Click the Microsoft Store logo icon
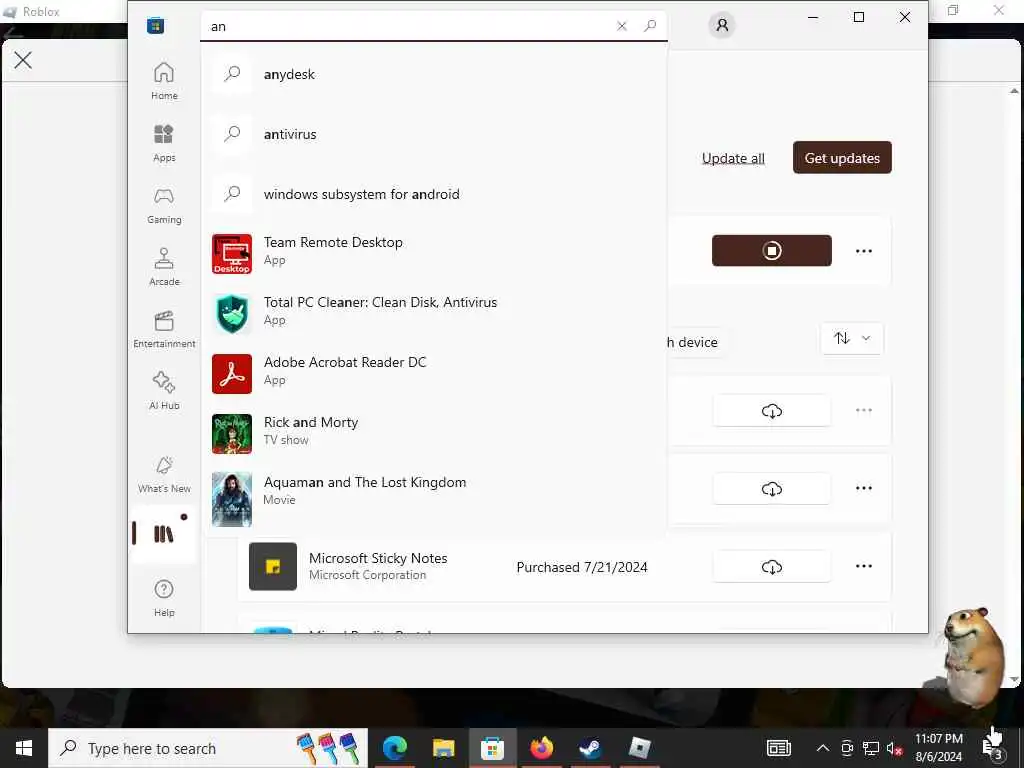The width and height of the screenshot is (1024, 768). pyautogui.click(x=155, y=25)
